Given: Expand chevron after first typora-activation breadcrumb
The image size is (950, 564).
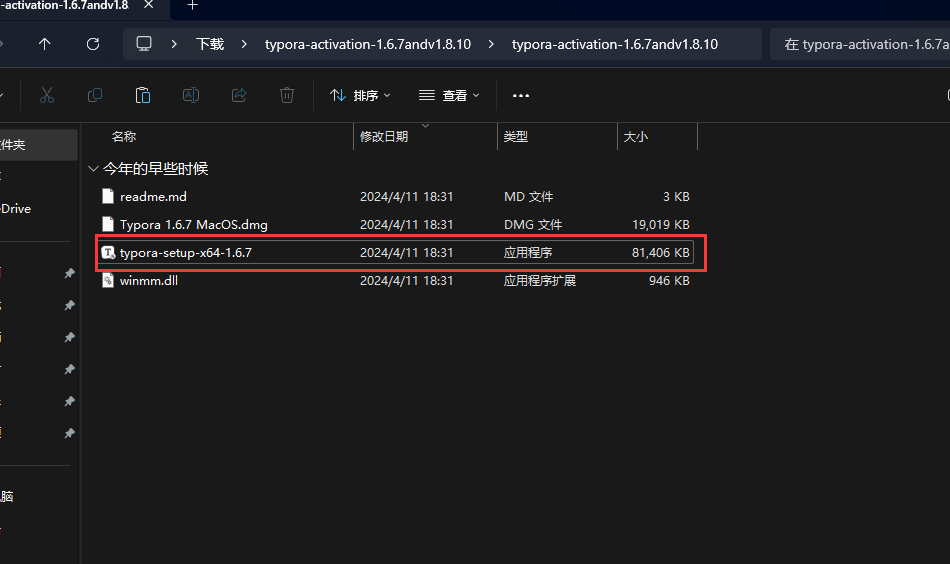Looking at the screenshot, I should click(491, 44).
